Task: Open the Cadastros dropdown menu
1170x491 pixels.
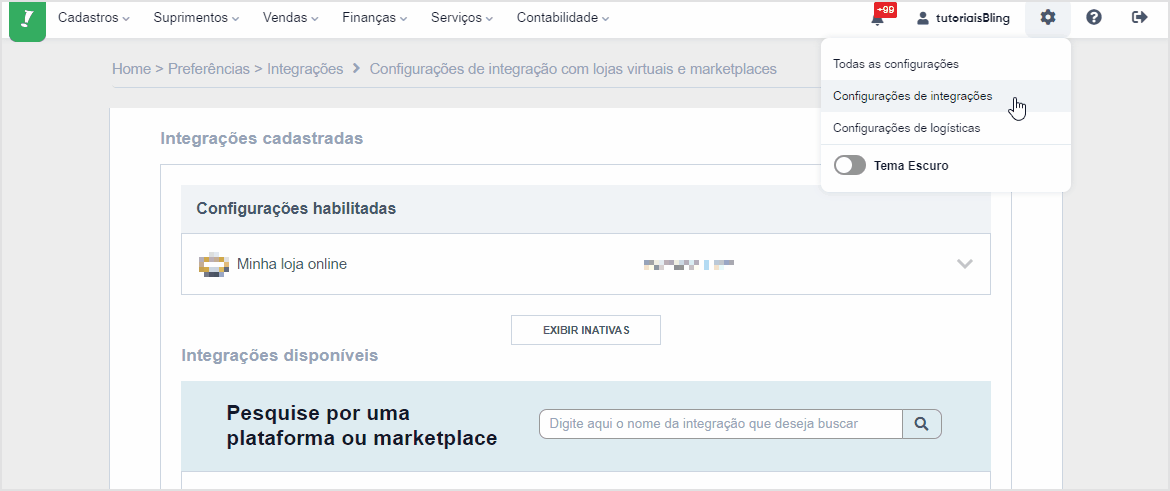Action: (x=94, y=18)
